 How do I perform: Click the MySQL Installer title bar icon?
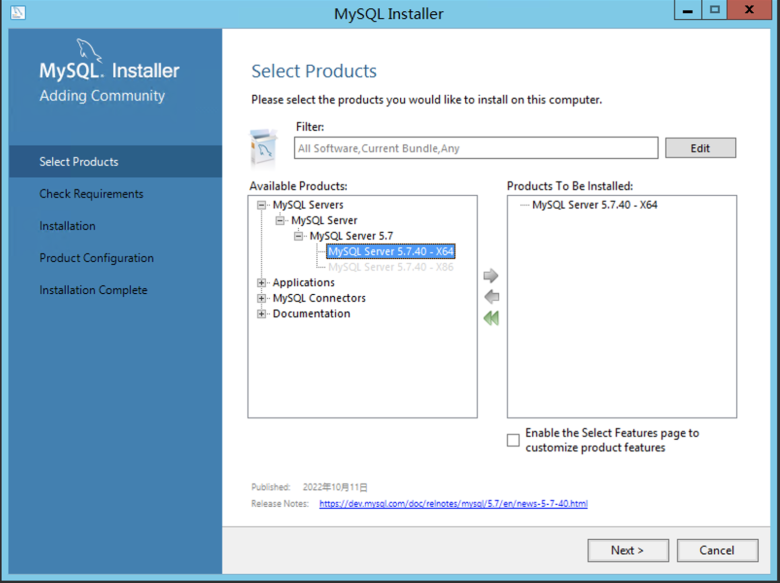(17, 13)
